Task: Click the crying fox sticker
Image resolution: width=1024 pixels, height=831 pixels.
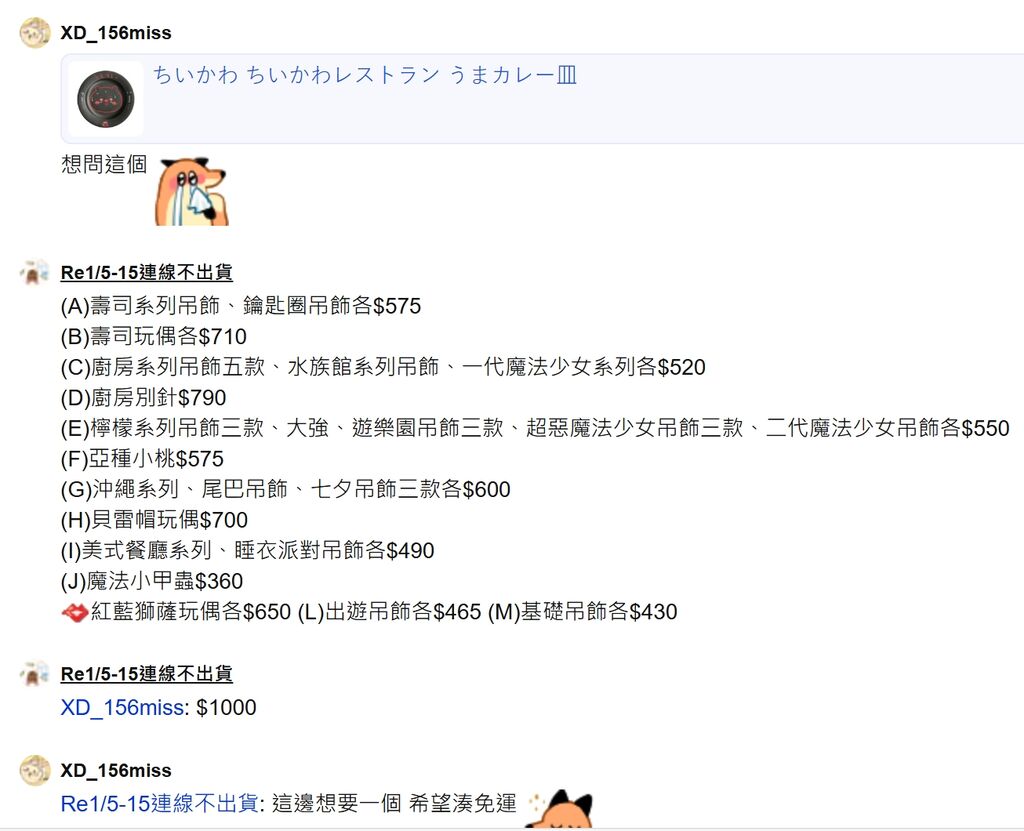Action: click(x=191, y=191)
